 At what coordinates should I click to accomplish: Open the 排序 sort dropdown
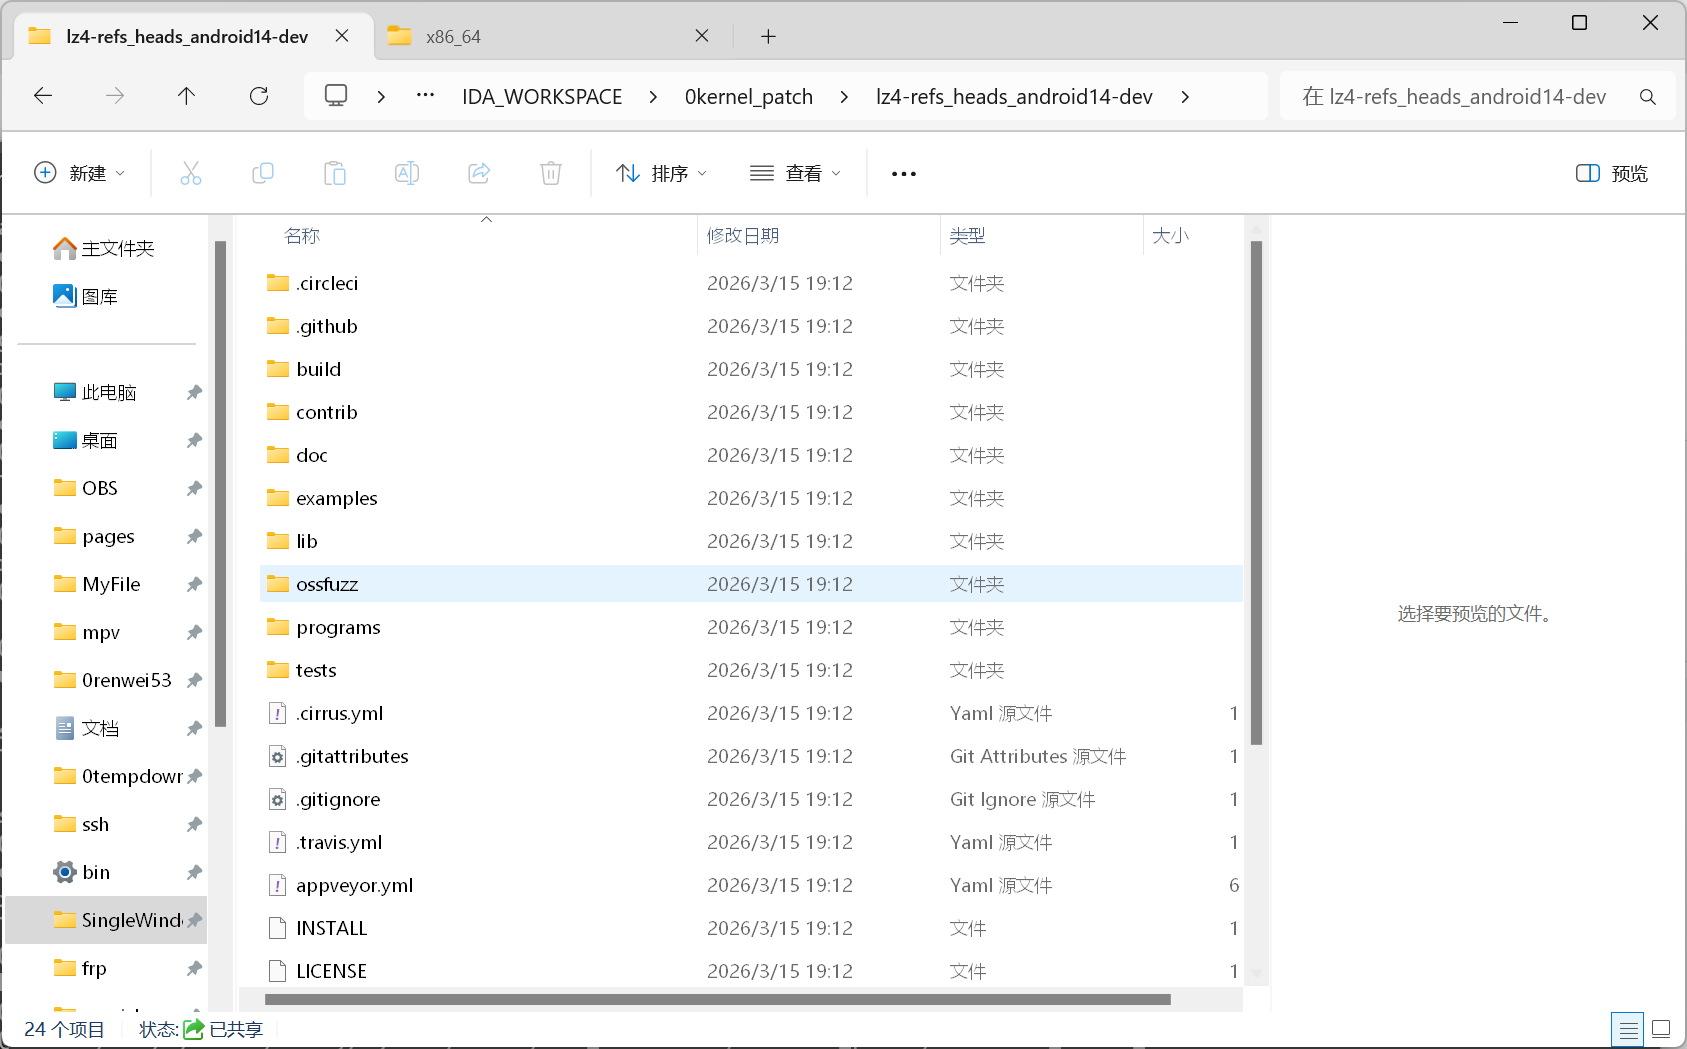pyautogui.click(x=661, y=174)
